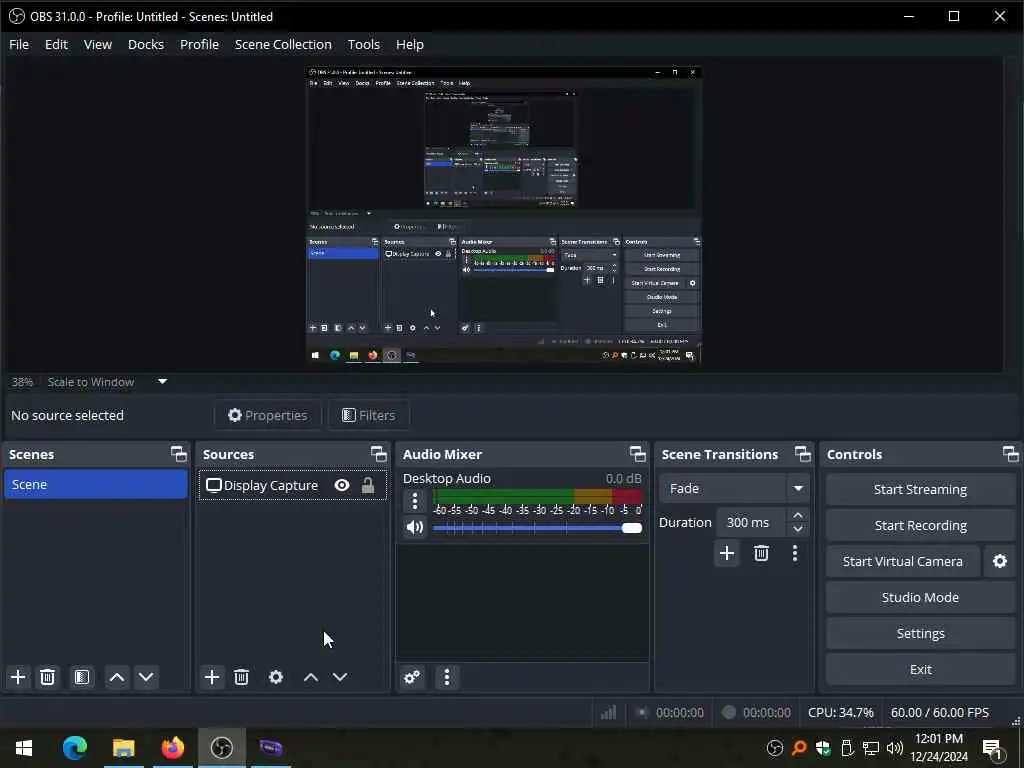This screenshot has height=768, width=1024.
Task: Open advanced audio properties gears icon
Action: (x=412, y=677)
